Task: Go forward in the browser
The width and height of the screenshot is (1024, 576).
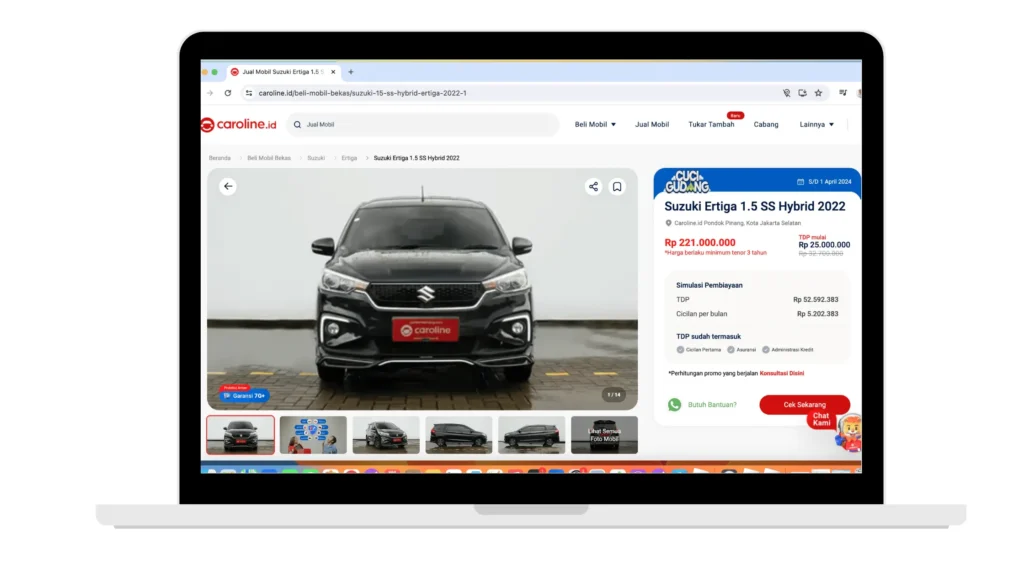Action: click(210, 93)
